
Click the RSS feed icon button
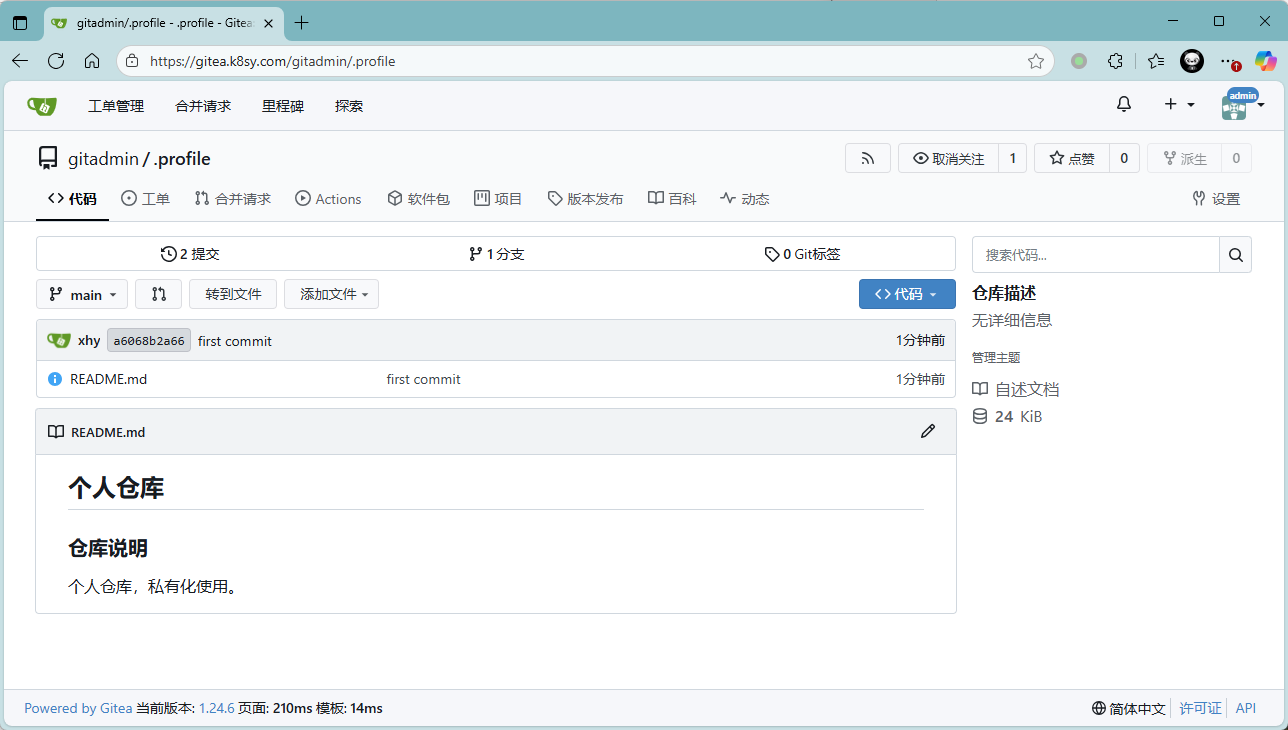(x=867, y=158)
